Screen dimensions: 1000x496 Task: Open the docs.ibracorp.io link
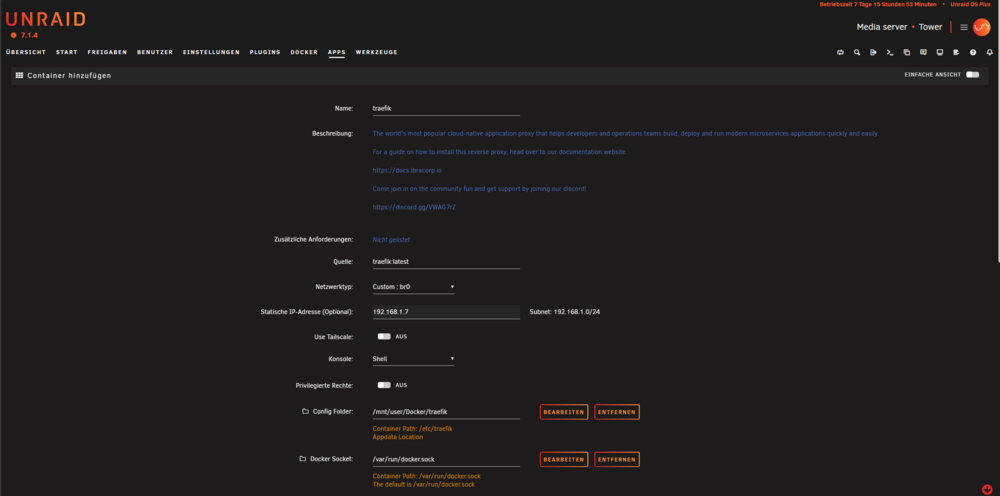click(x=408, y=171)
